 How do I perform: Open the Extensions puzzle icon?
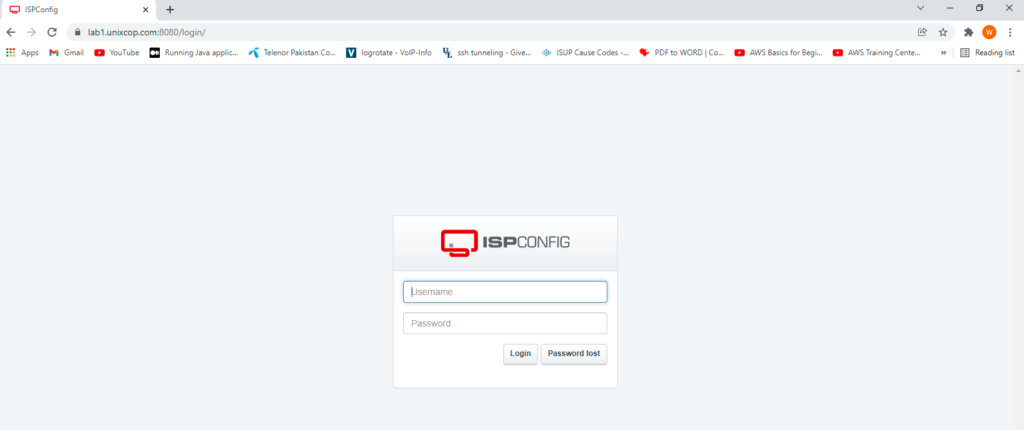click(x=968, y=32)
